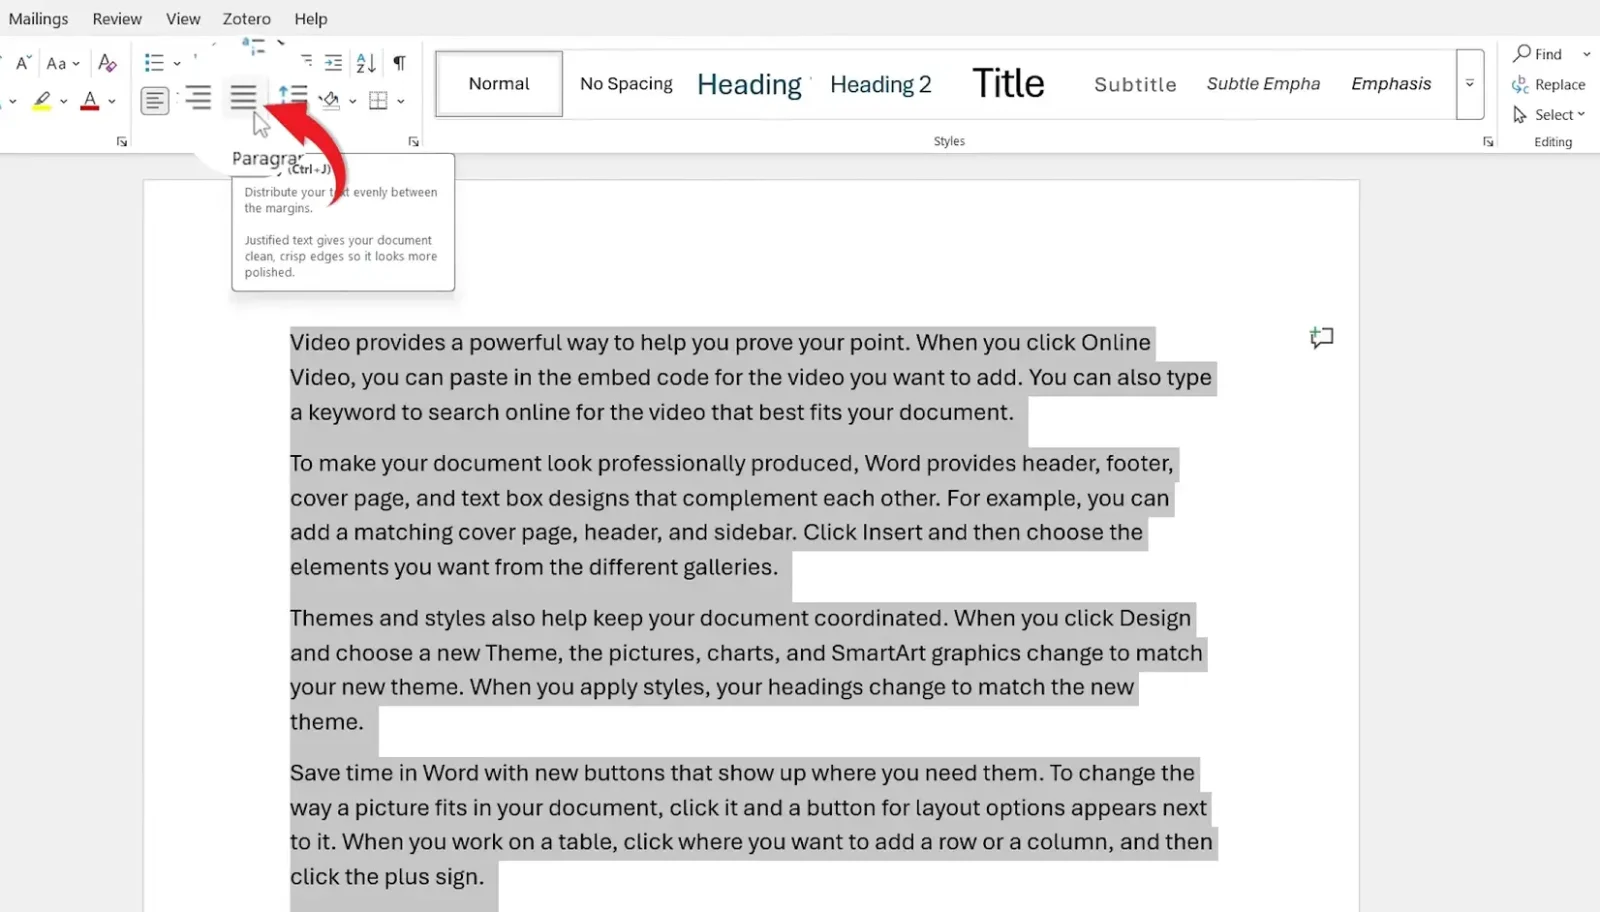Click the Change Case Aa icon
This screenshot has height=912, width=1600.
coord(56,63)
